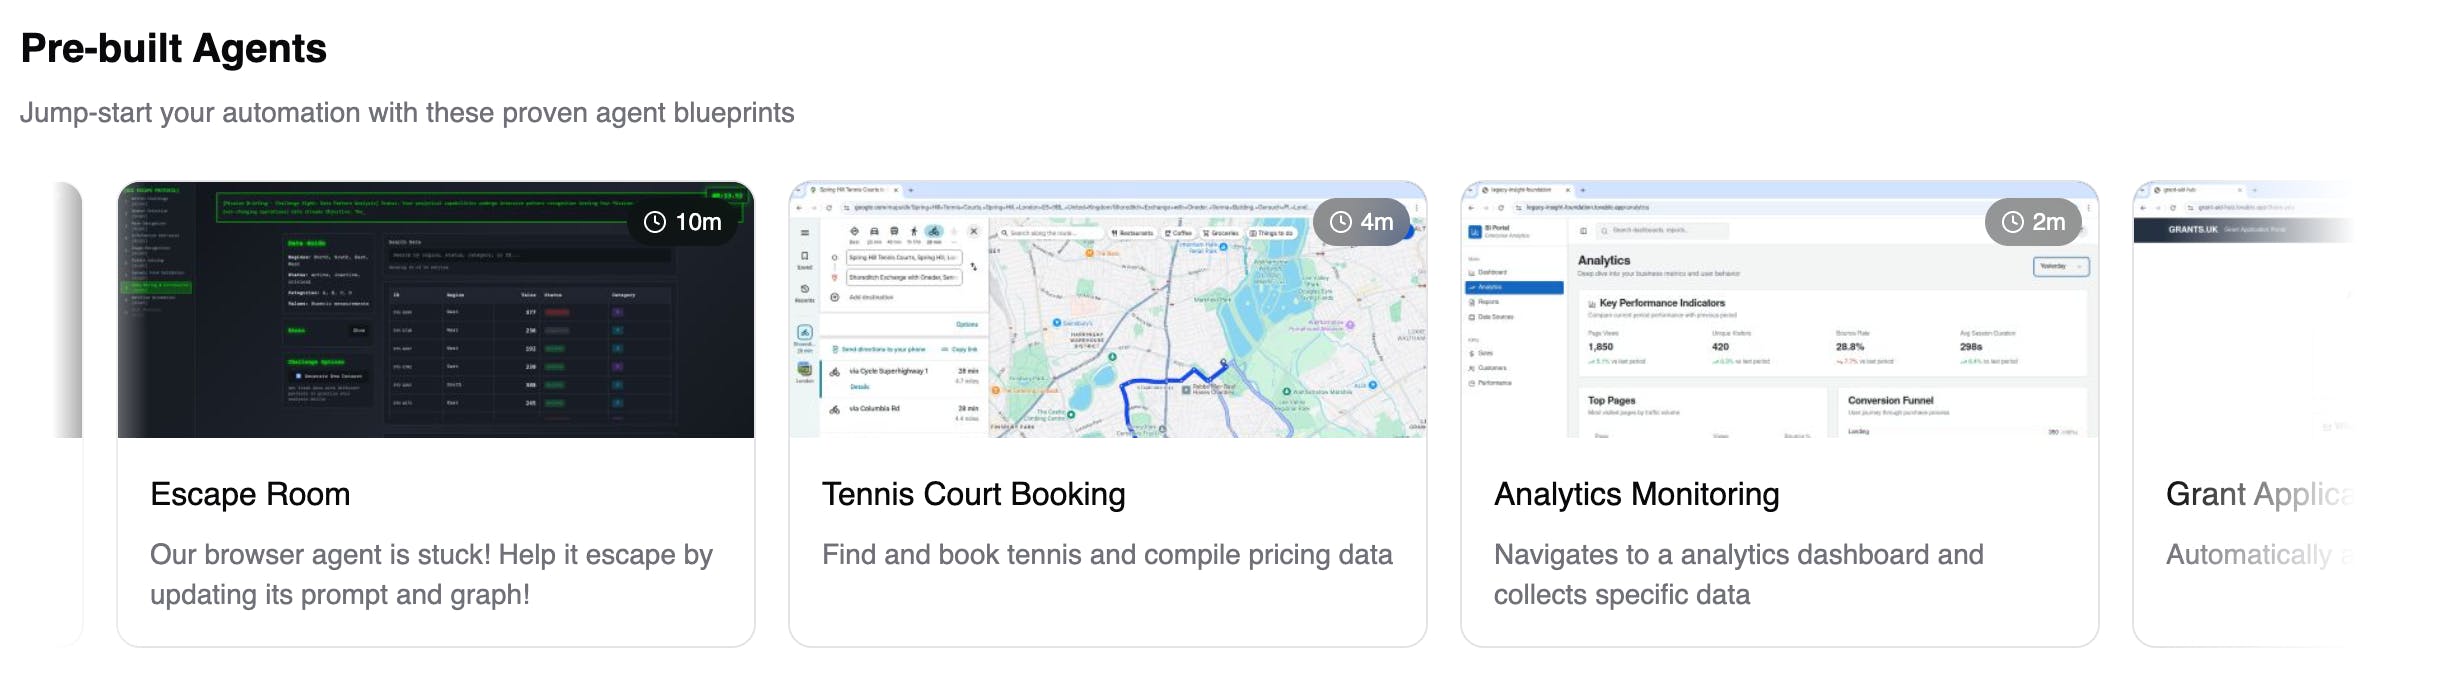This screenshot has height=674, width=2448.
Task: Click the Options link in the map directions panel
Action: [966, 325]
